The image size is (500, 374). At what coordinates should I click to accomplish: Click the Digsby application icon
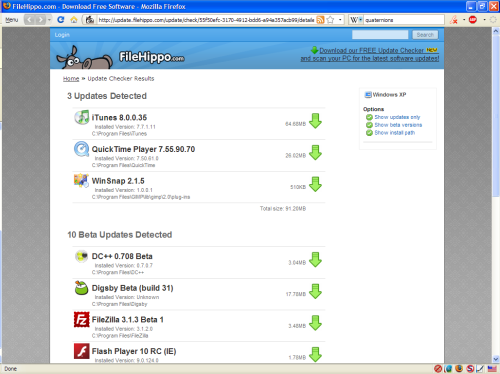[82, 288]
